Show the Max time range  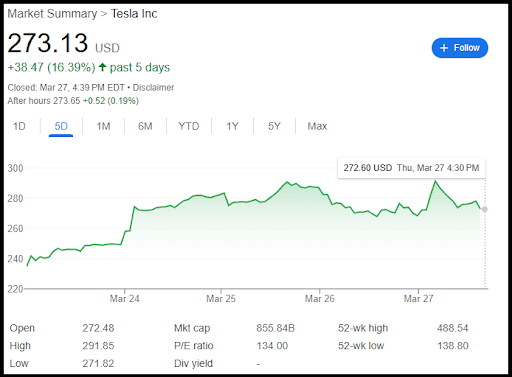pyautogui.click(x=317, y=126)
